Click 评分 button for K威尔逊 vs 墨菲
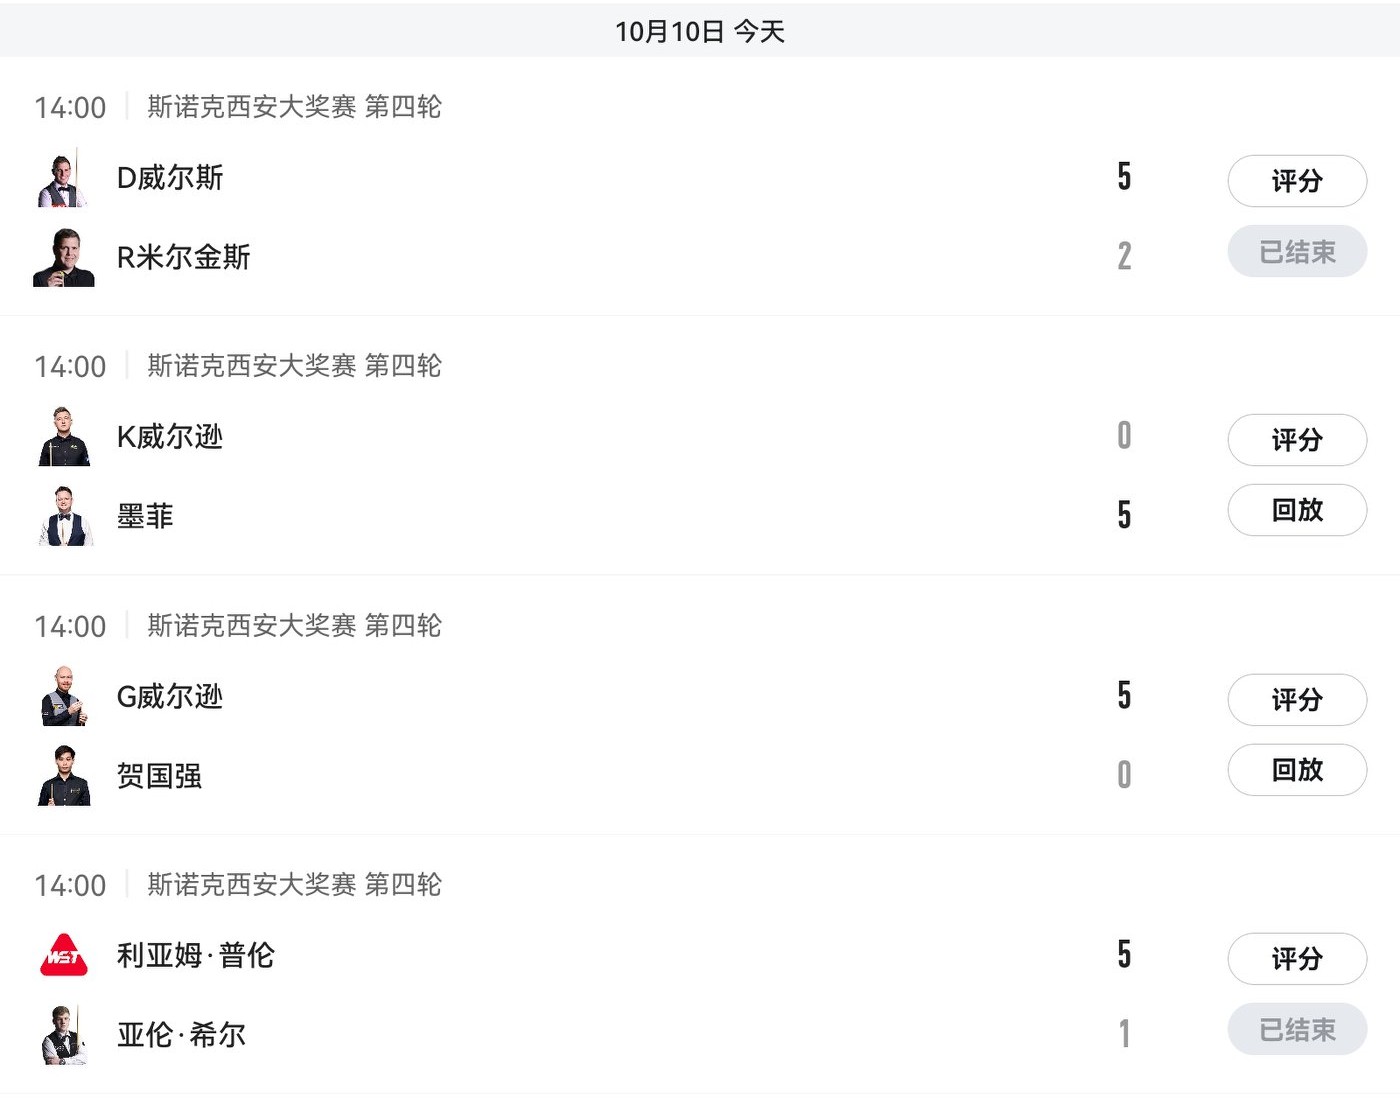1400x1106 pixels. pos(1297,440)
